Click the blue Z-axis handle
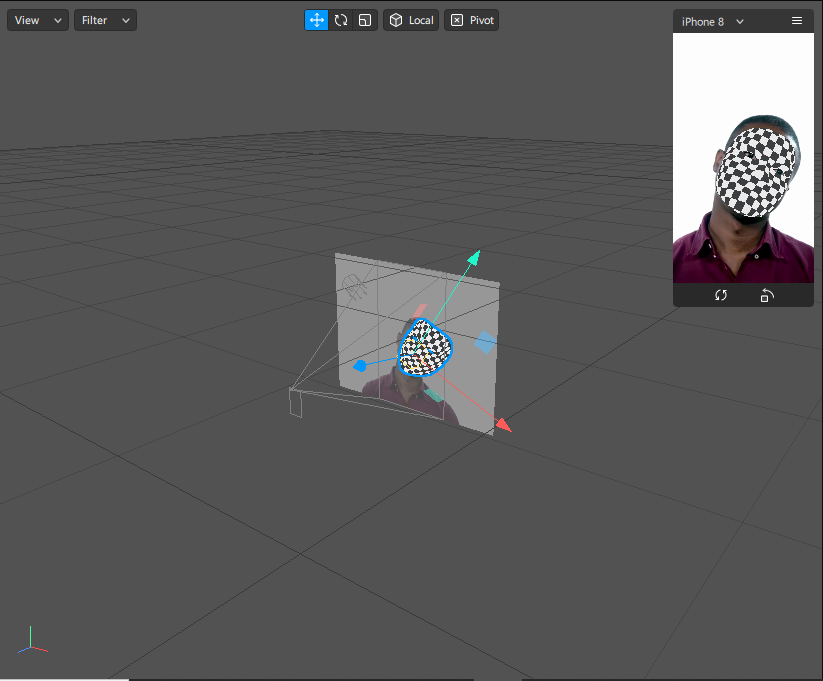This screenshot has height=681, width=823. [360, 365]
